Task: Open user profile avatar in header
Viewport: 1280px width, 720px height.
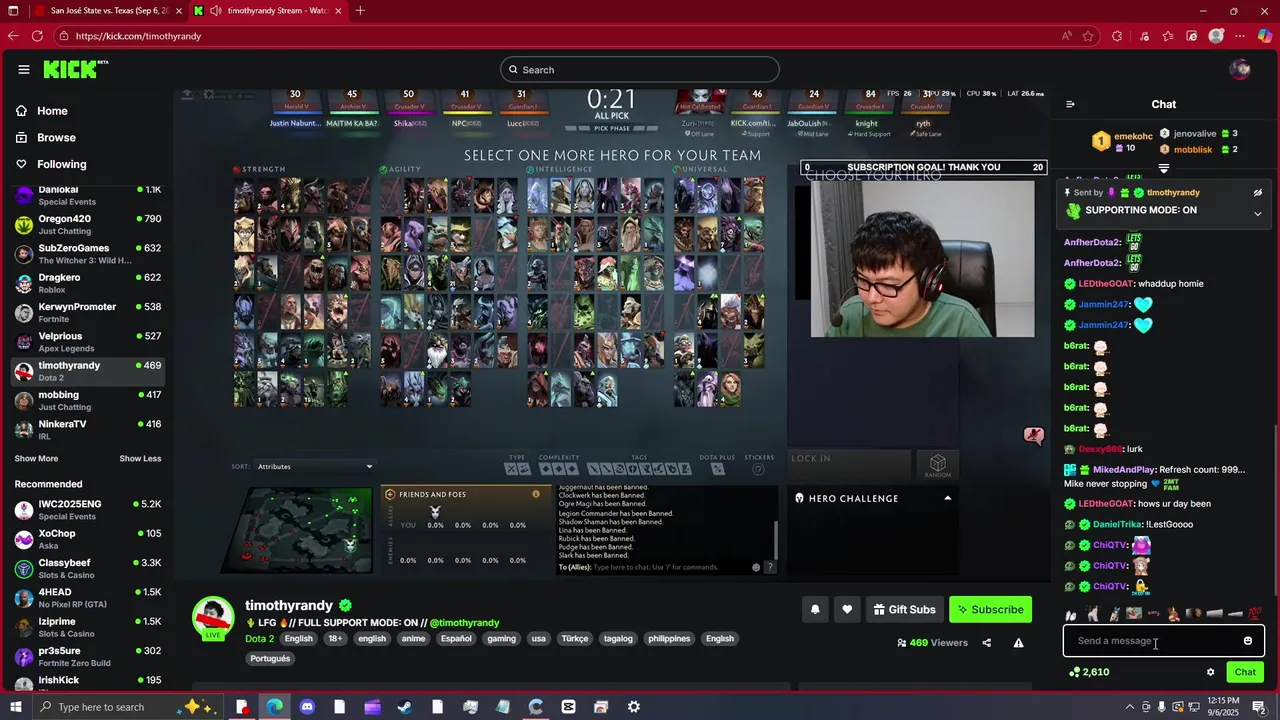Action: point(1240,69)
